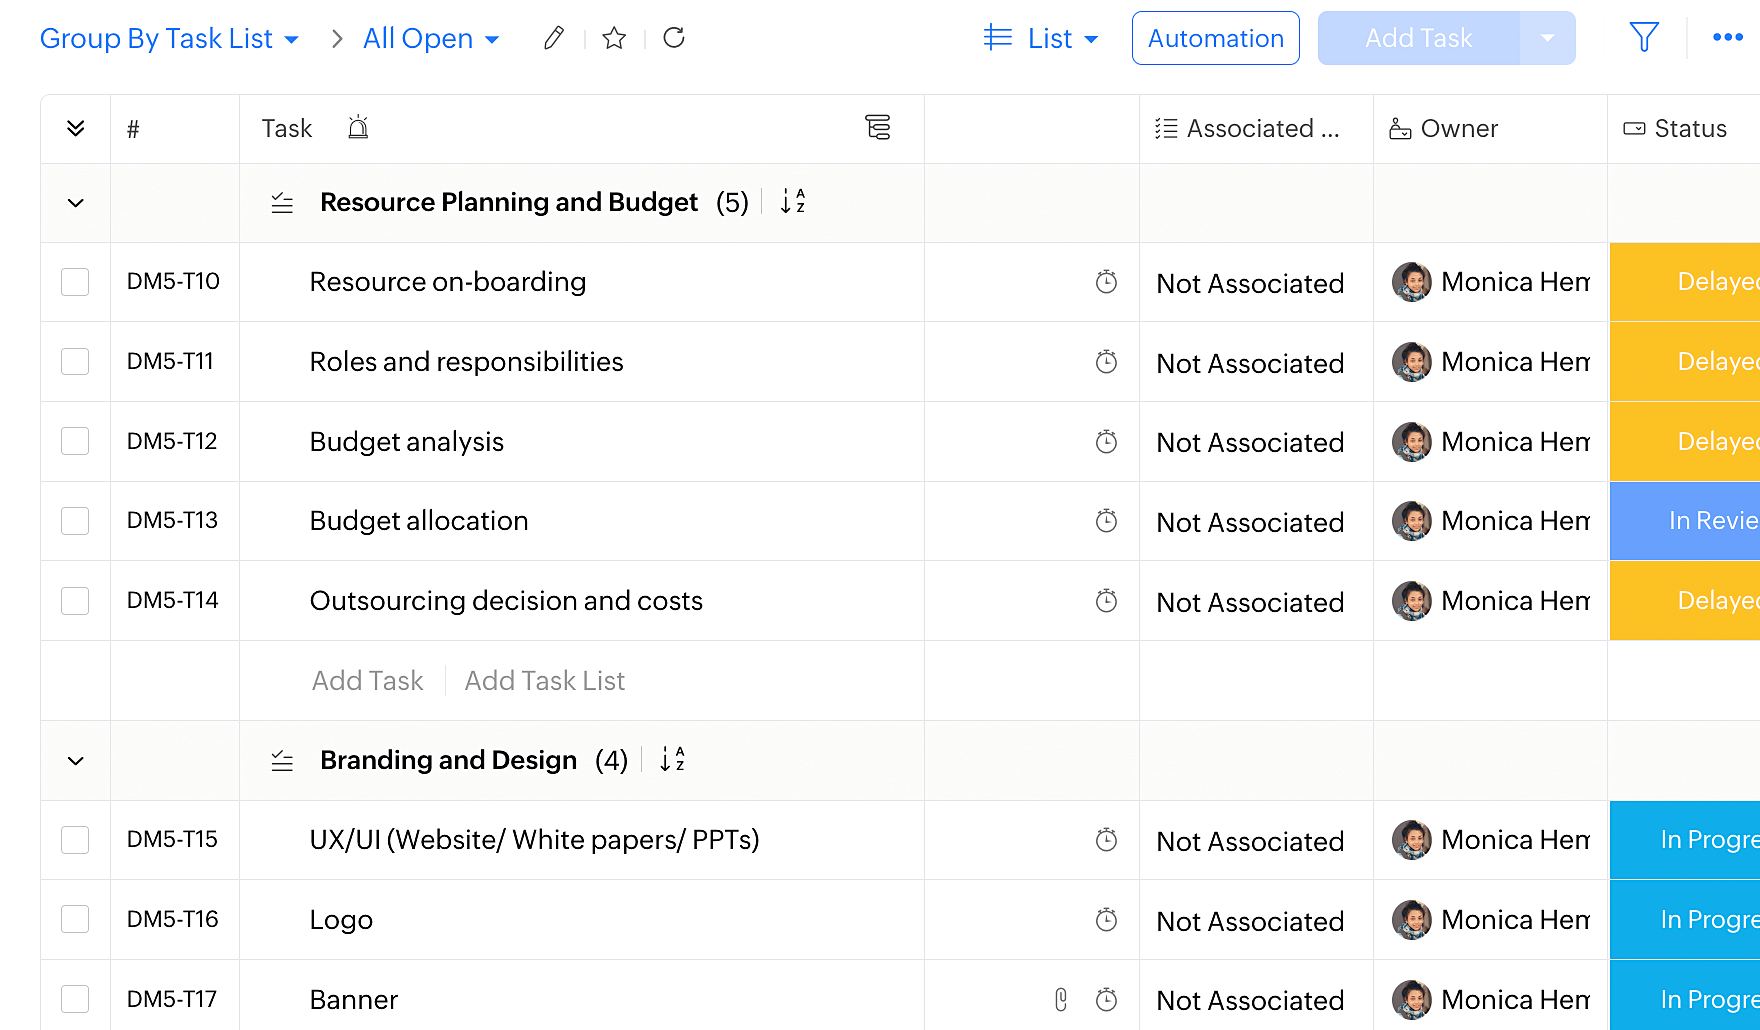
Task: Click the Automation button
Action: click(x=1215, y=38)
